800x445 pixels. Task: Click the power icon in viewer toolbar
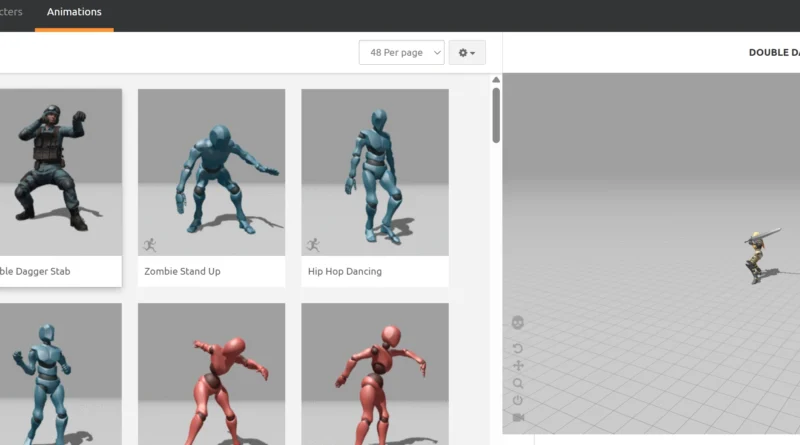(x=518, y=400)
